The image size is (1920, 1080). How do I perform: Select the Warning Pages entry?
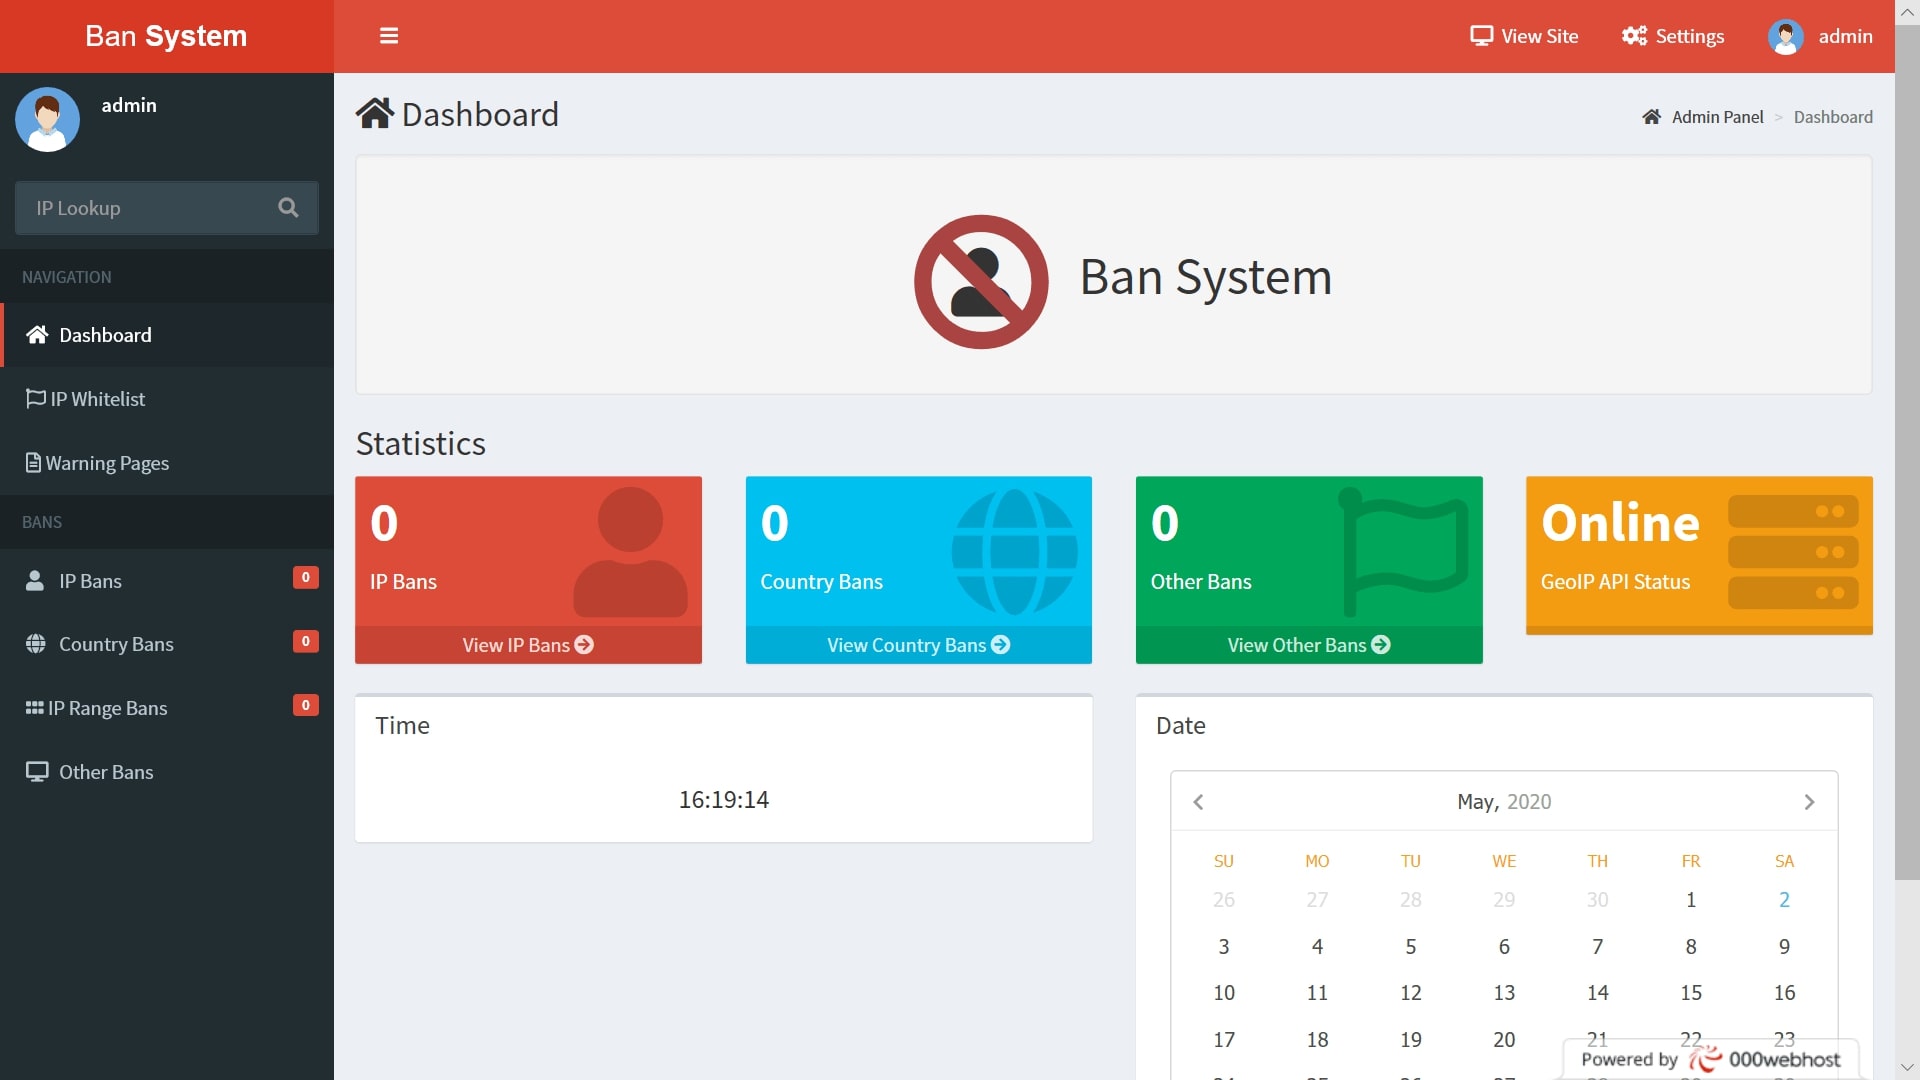(x=106, y=463)
